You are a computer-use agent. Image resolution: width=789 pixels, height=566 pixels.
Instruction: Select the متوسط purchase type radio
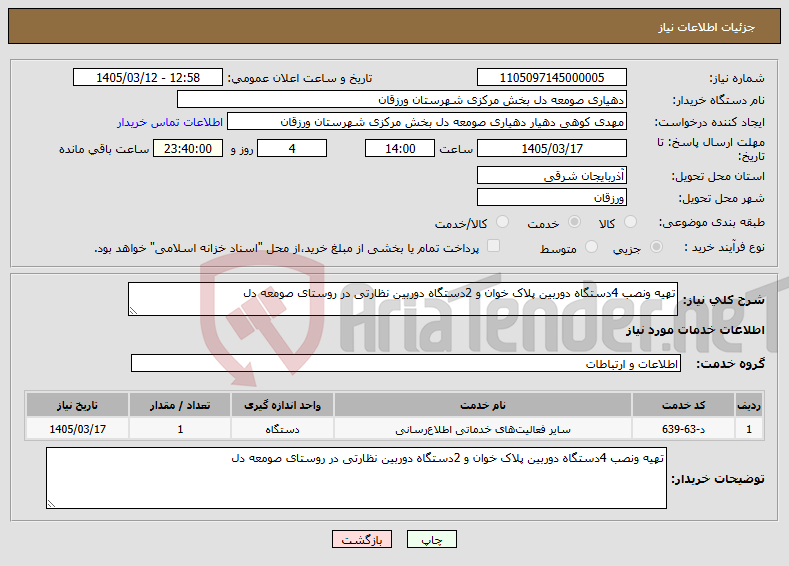coord(591,247)
